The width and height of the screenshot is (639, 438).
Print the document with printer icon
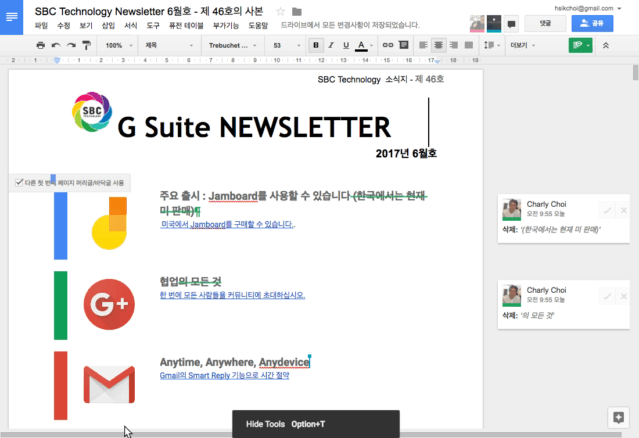[x=40, y=45]
